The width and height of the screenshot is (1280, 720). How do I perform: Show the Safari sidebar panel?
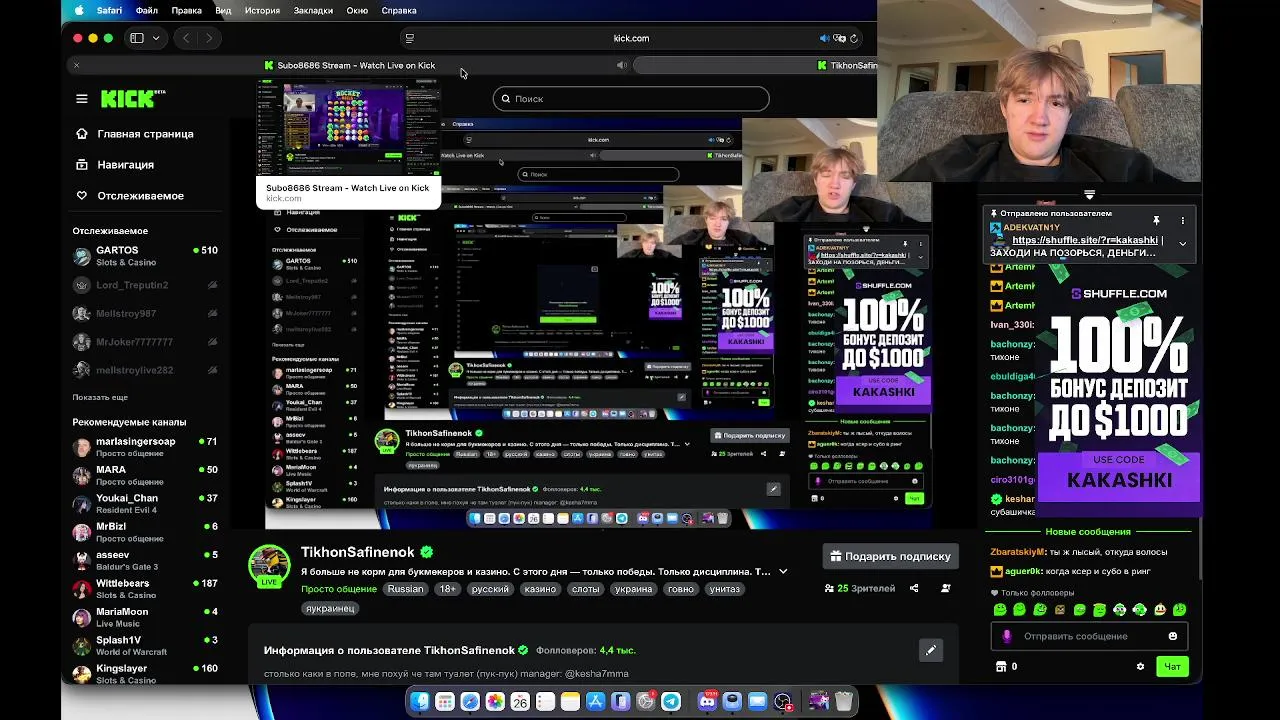tap(137, 38)
